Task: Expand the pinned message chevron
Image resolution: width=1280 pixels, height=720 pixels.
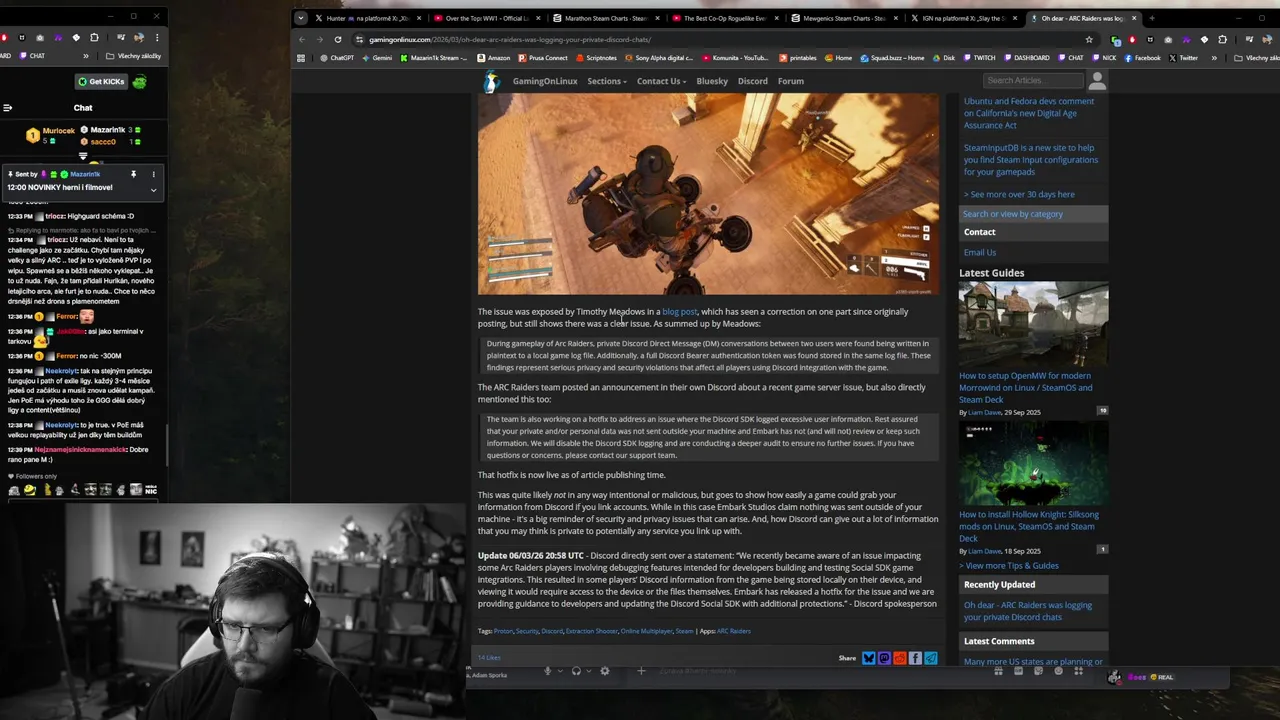Action: tap(153, 189)
